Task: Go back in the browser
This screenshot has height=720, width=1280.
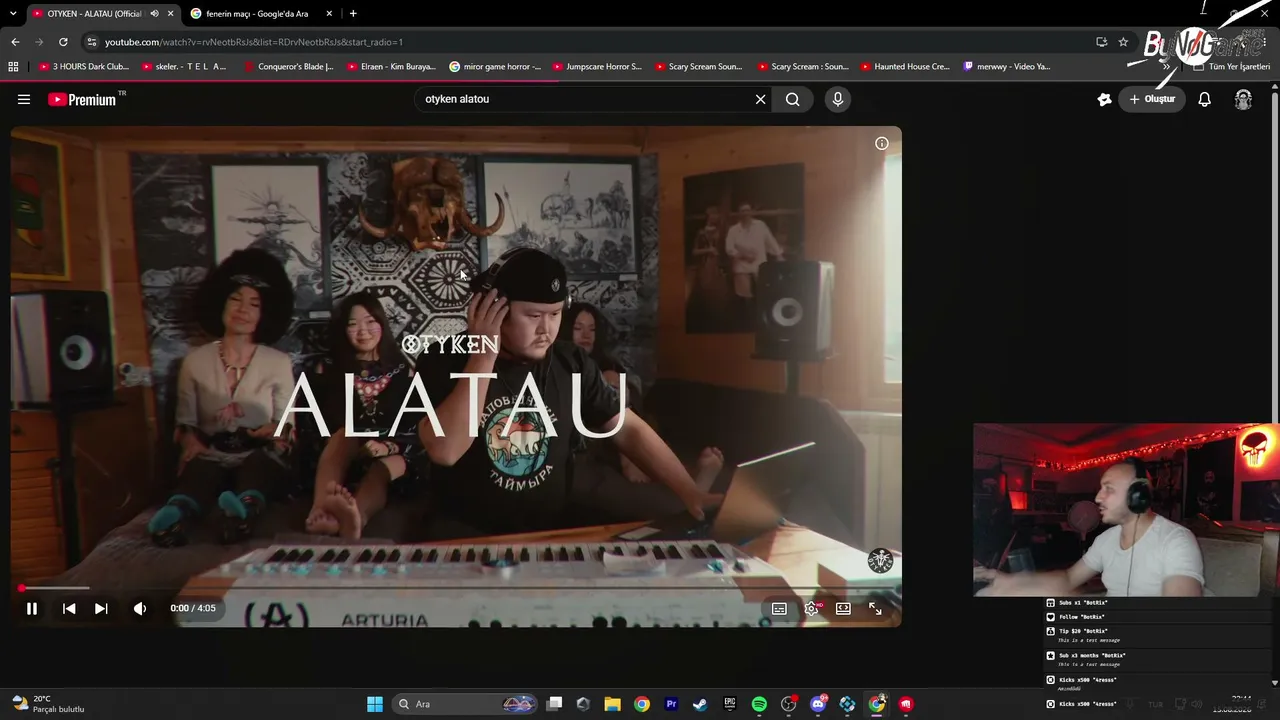Action: [x=15, y=42]
